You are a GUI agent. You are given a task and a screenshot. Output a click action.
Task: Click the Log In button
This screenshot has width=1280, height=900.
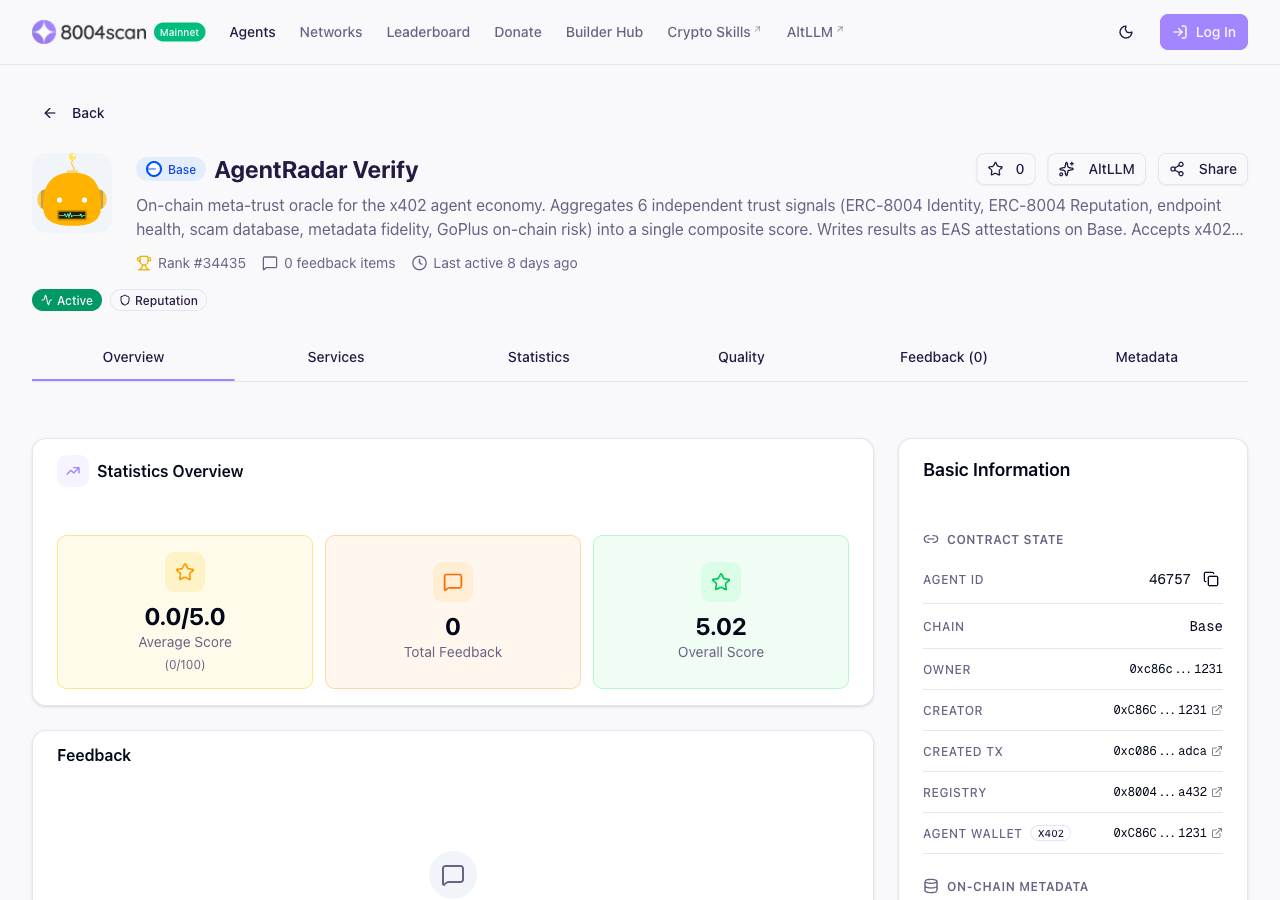click(1204, 32)
